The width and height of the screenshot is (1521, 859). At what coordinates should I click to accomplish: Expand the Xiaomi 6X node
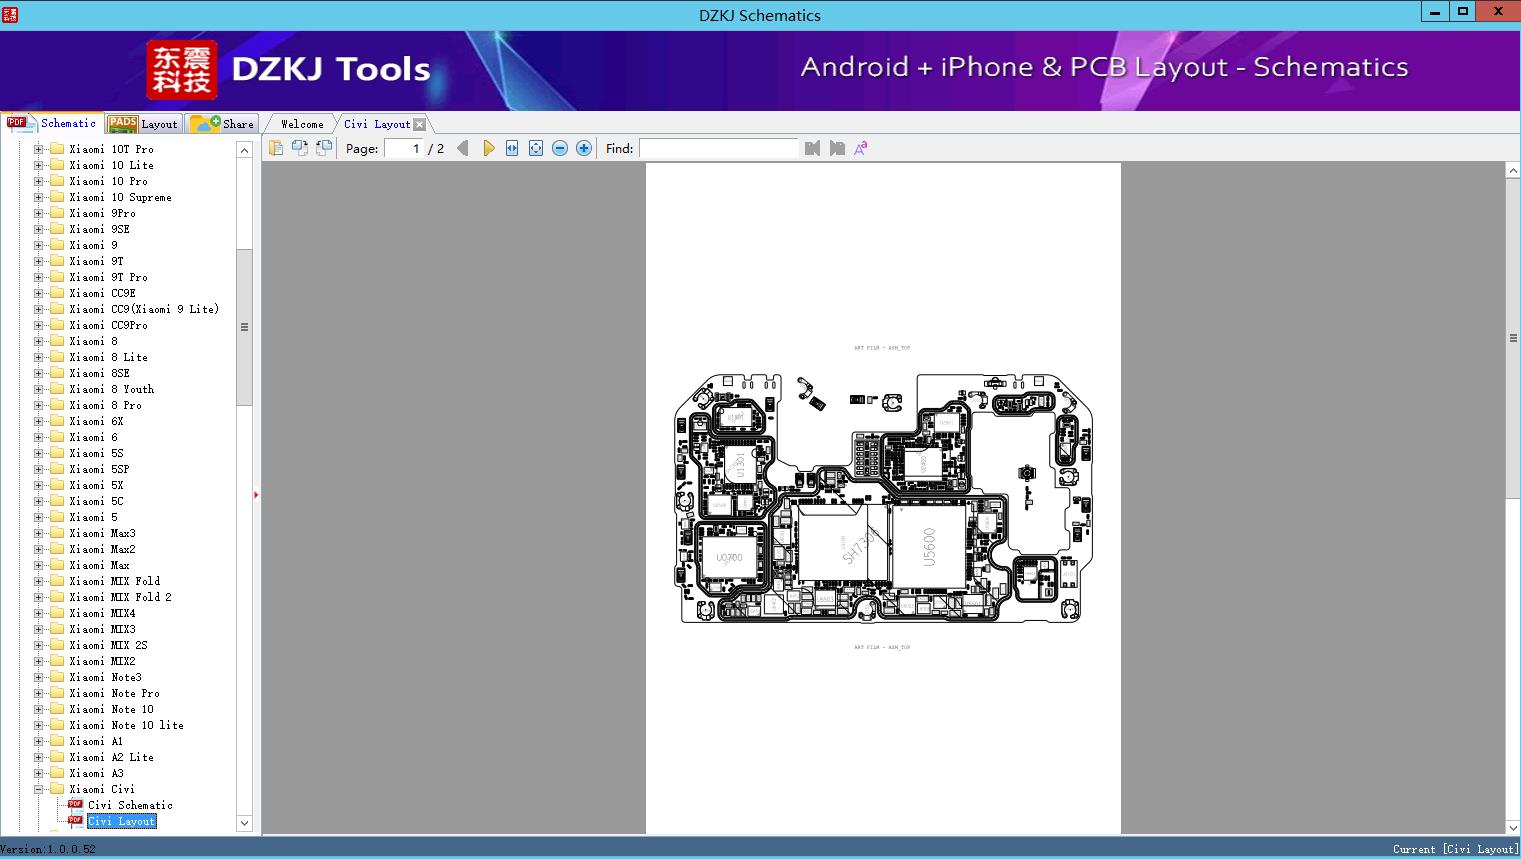click(x=39, y=421)
